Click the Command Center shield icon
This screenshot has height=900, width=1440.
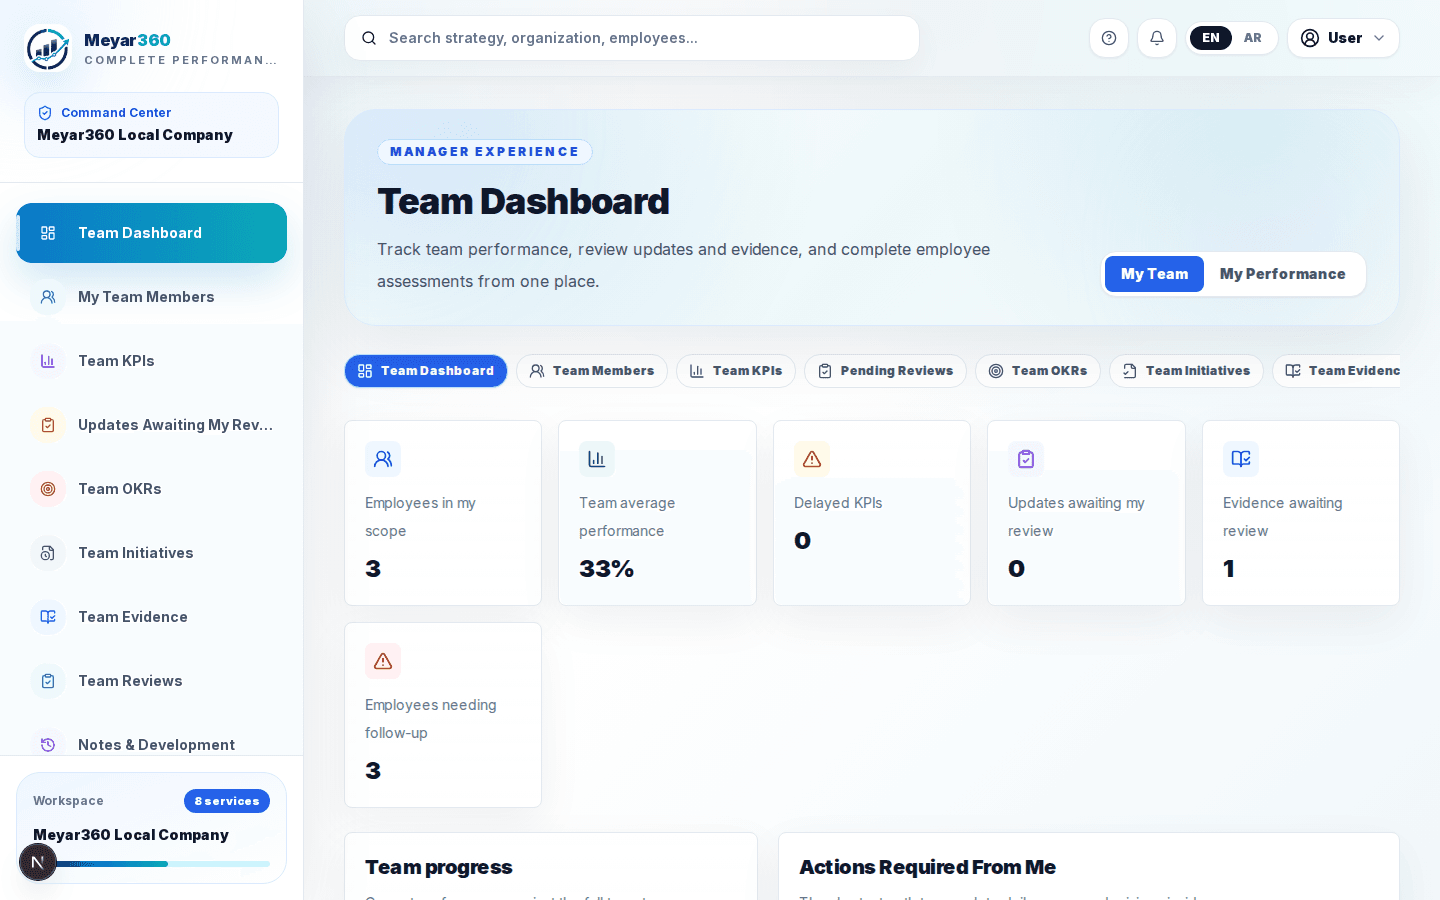pos(45,113)
